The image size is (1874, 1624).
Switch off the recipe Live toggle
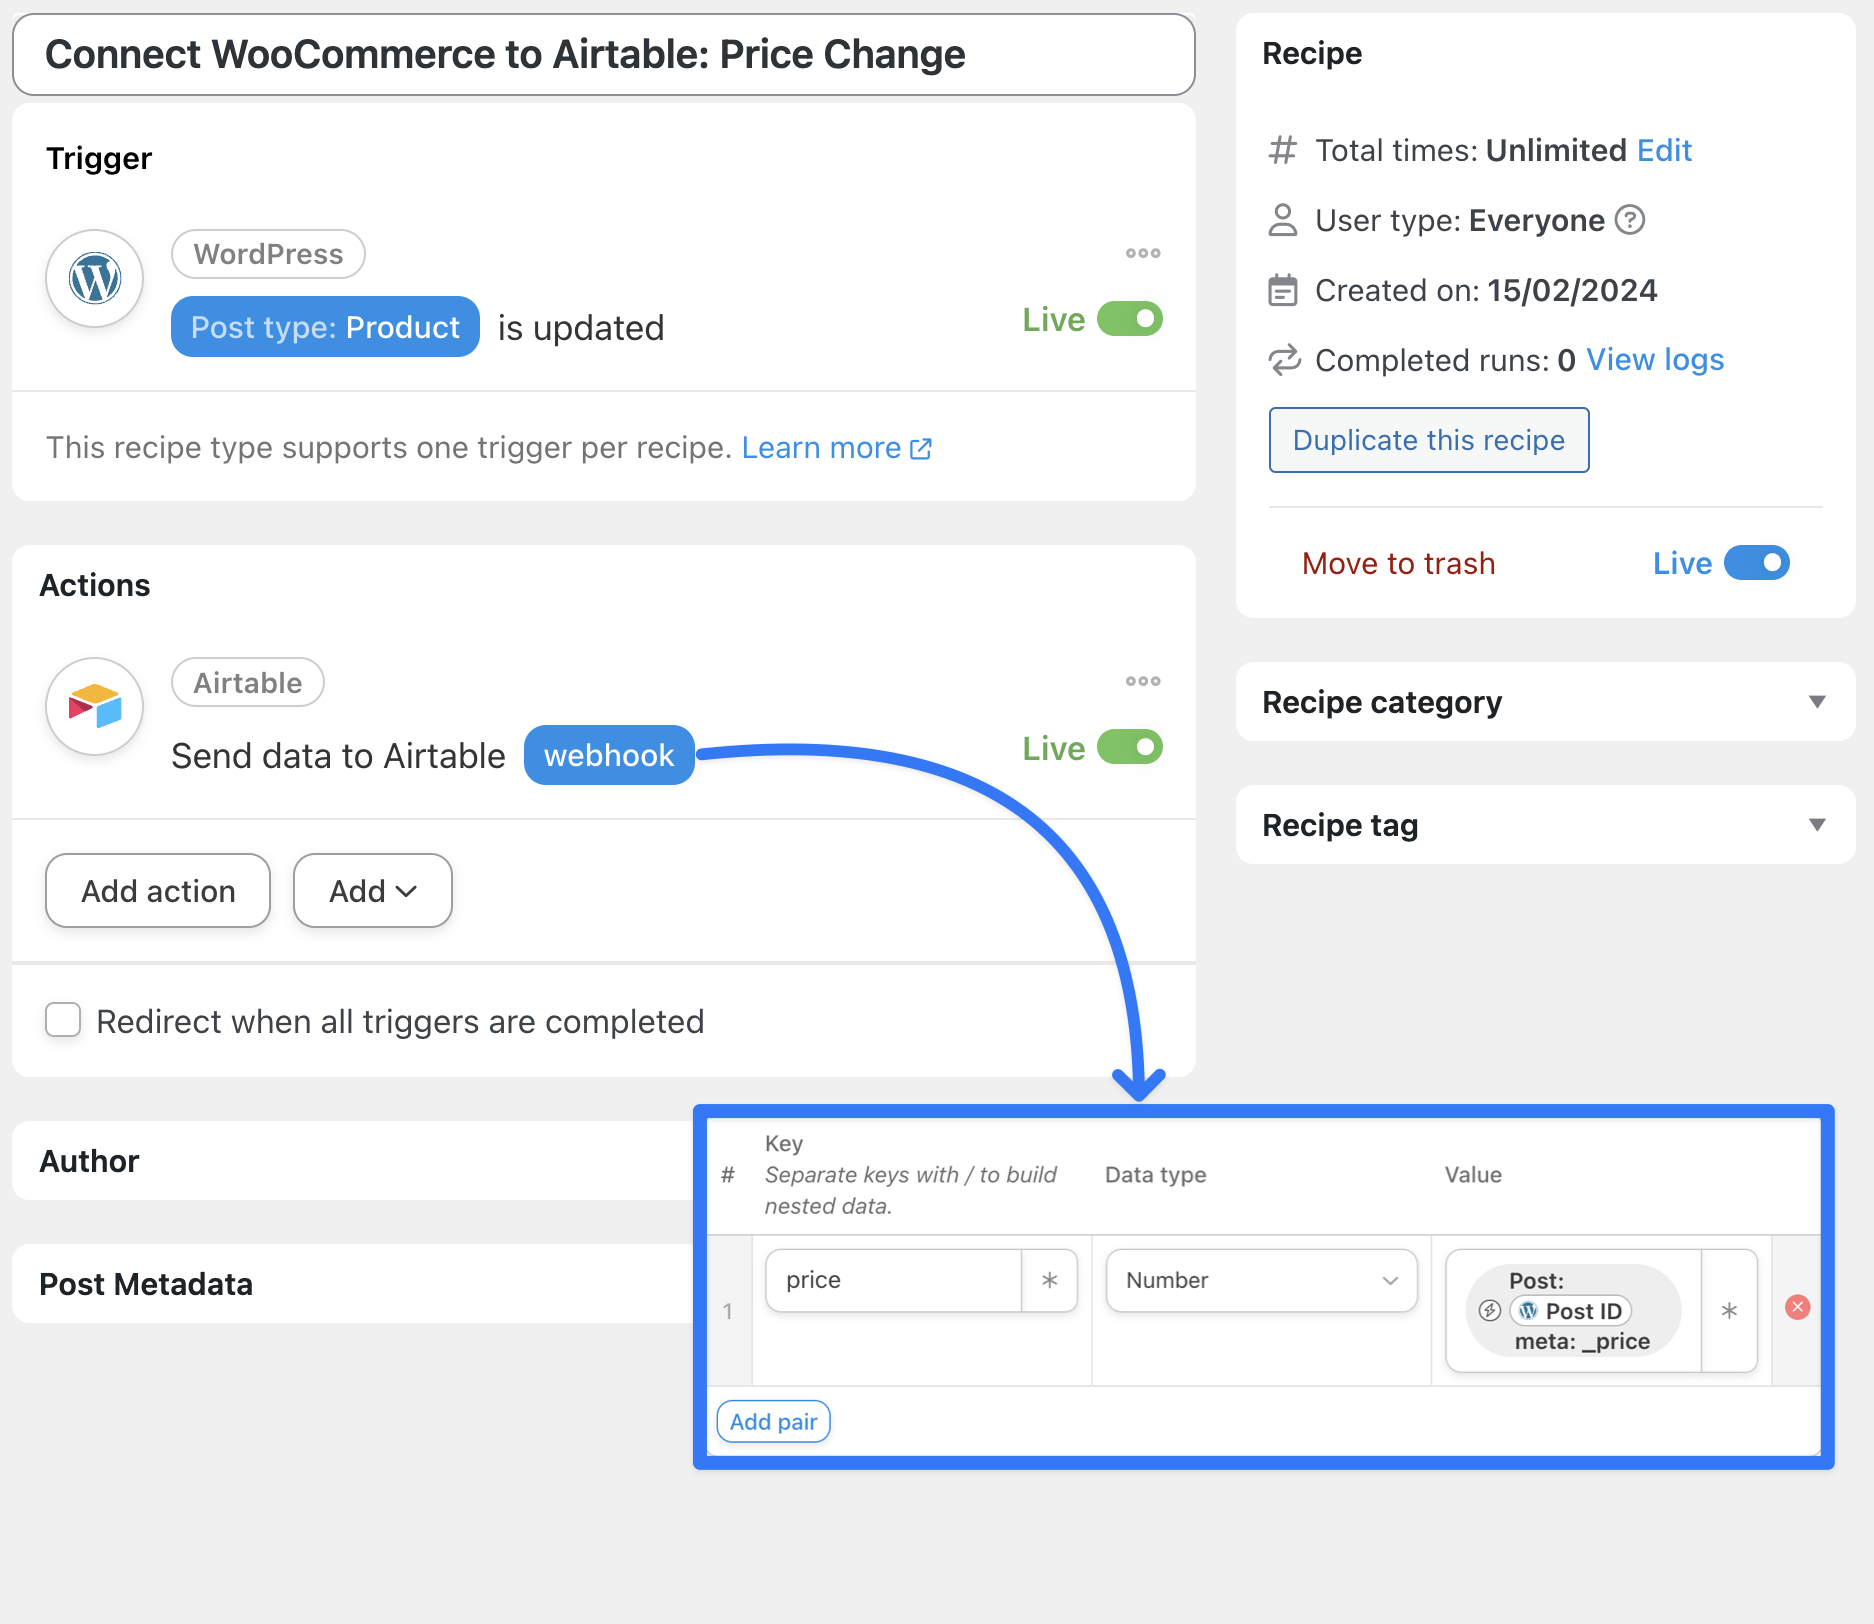[x=1757, y=563]
